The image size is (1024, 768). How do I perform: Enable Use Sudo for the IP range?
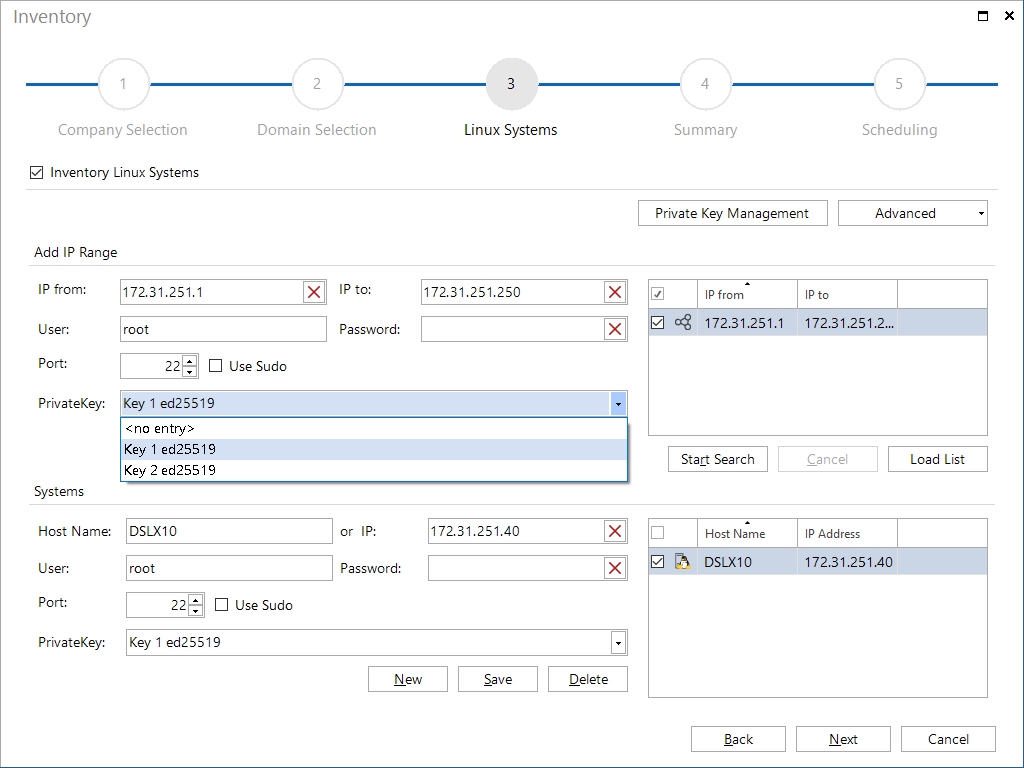[216, 366]
